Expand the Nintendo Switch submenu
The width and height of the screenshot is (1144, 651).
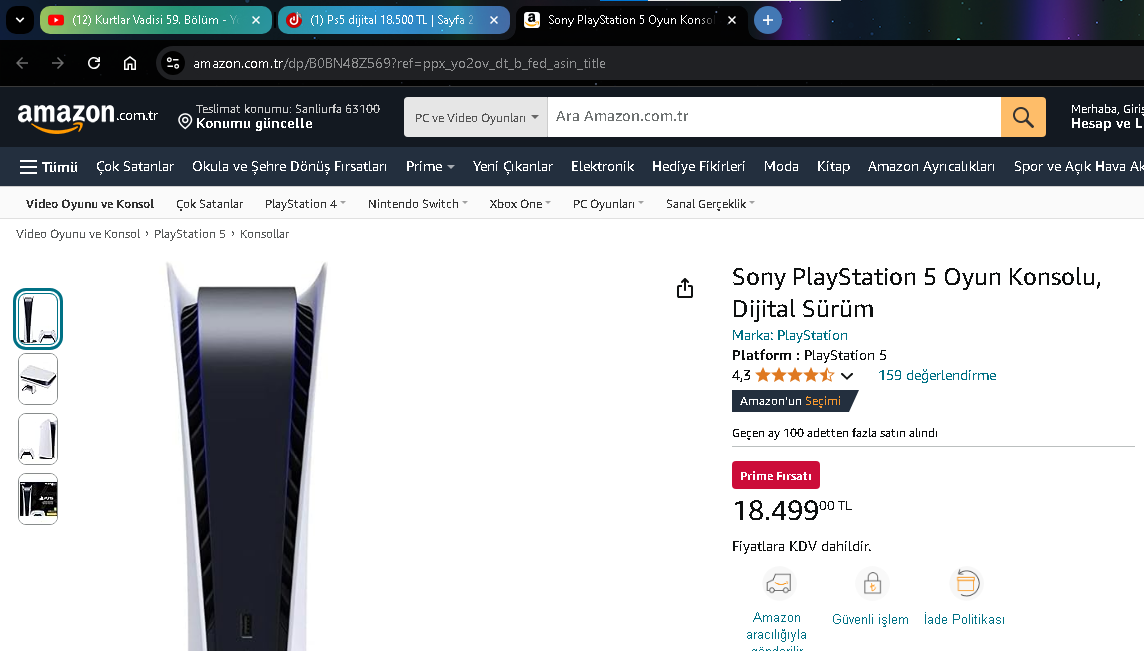click(x=417, y=204)
